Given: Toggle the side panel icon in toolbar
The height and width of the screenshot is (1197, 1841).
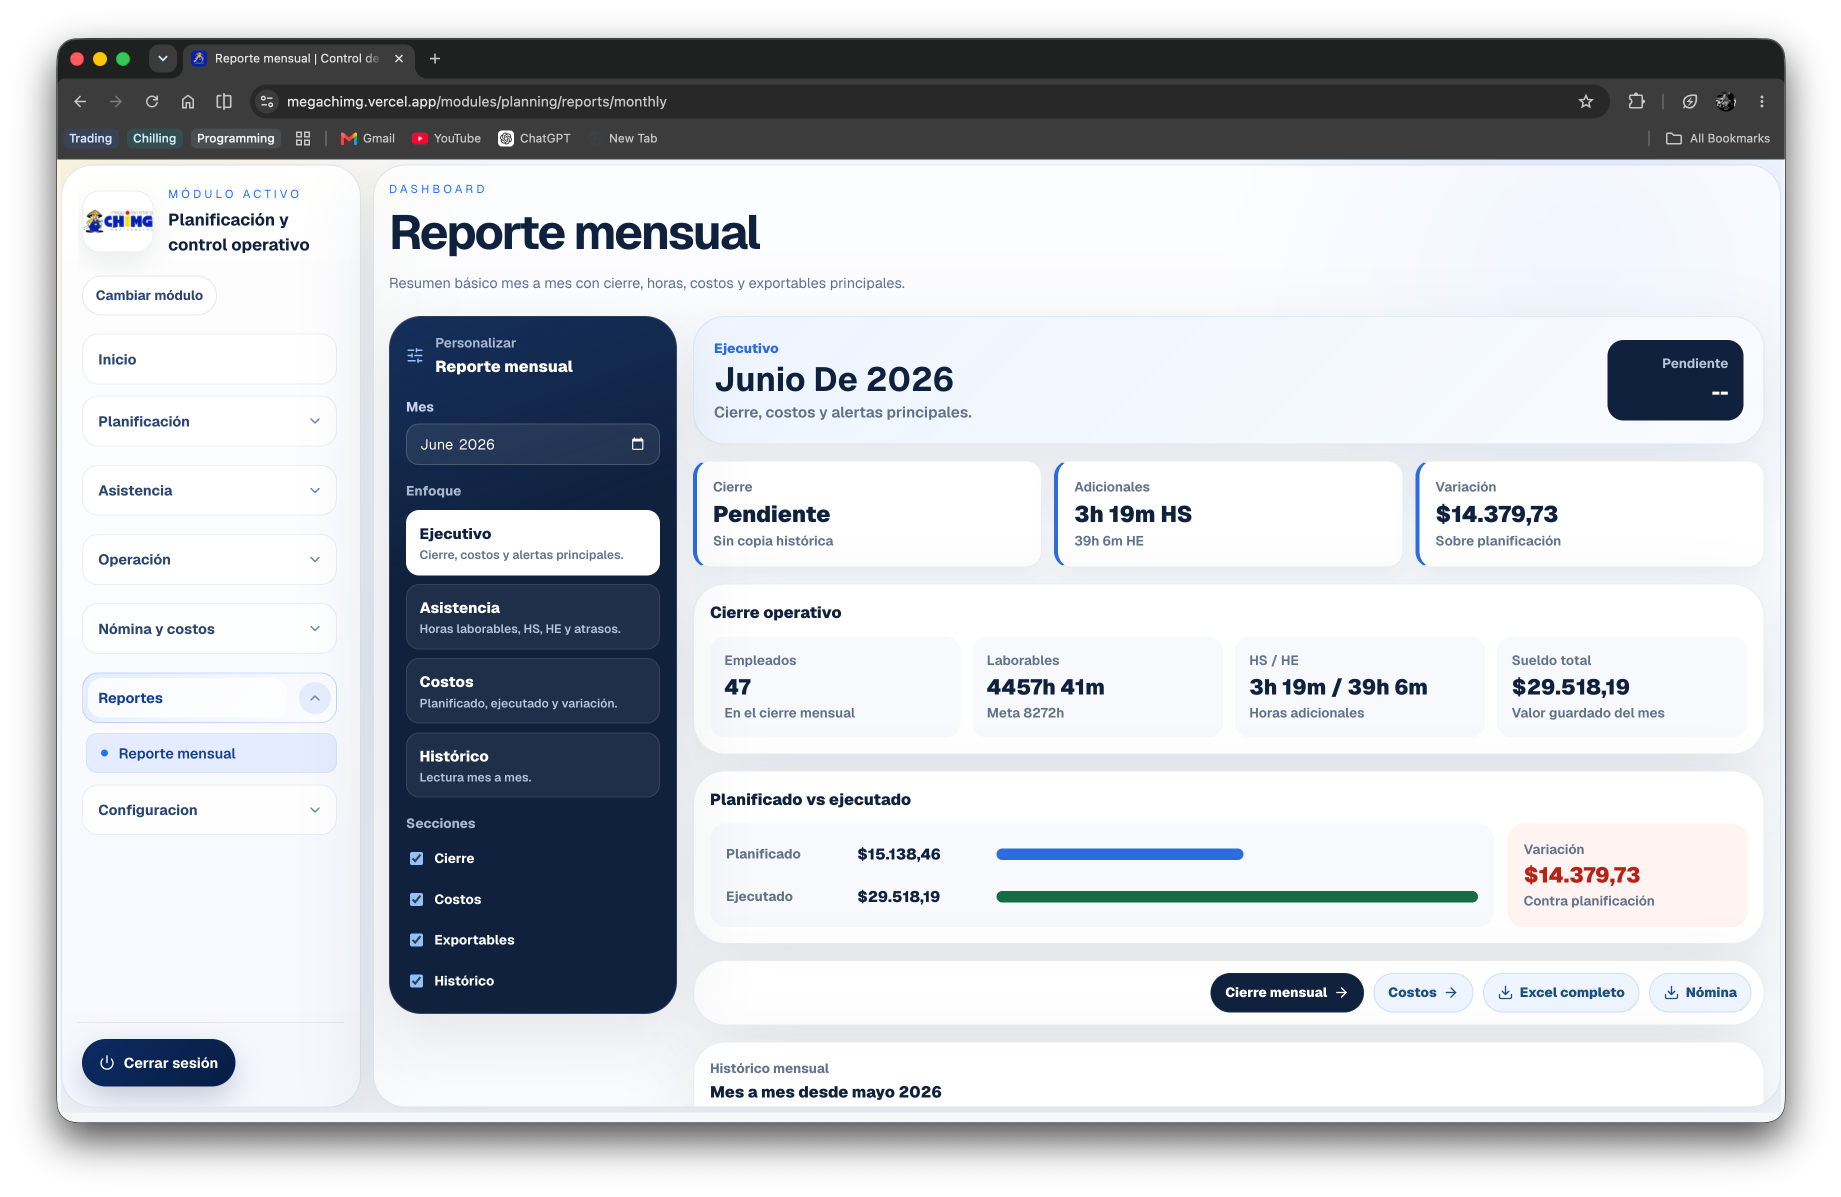Looking at the screenshot, I should [224, 101].
